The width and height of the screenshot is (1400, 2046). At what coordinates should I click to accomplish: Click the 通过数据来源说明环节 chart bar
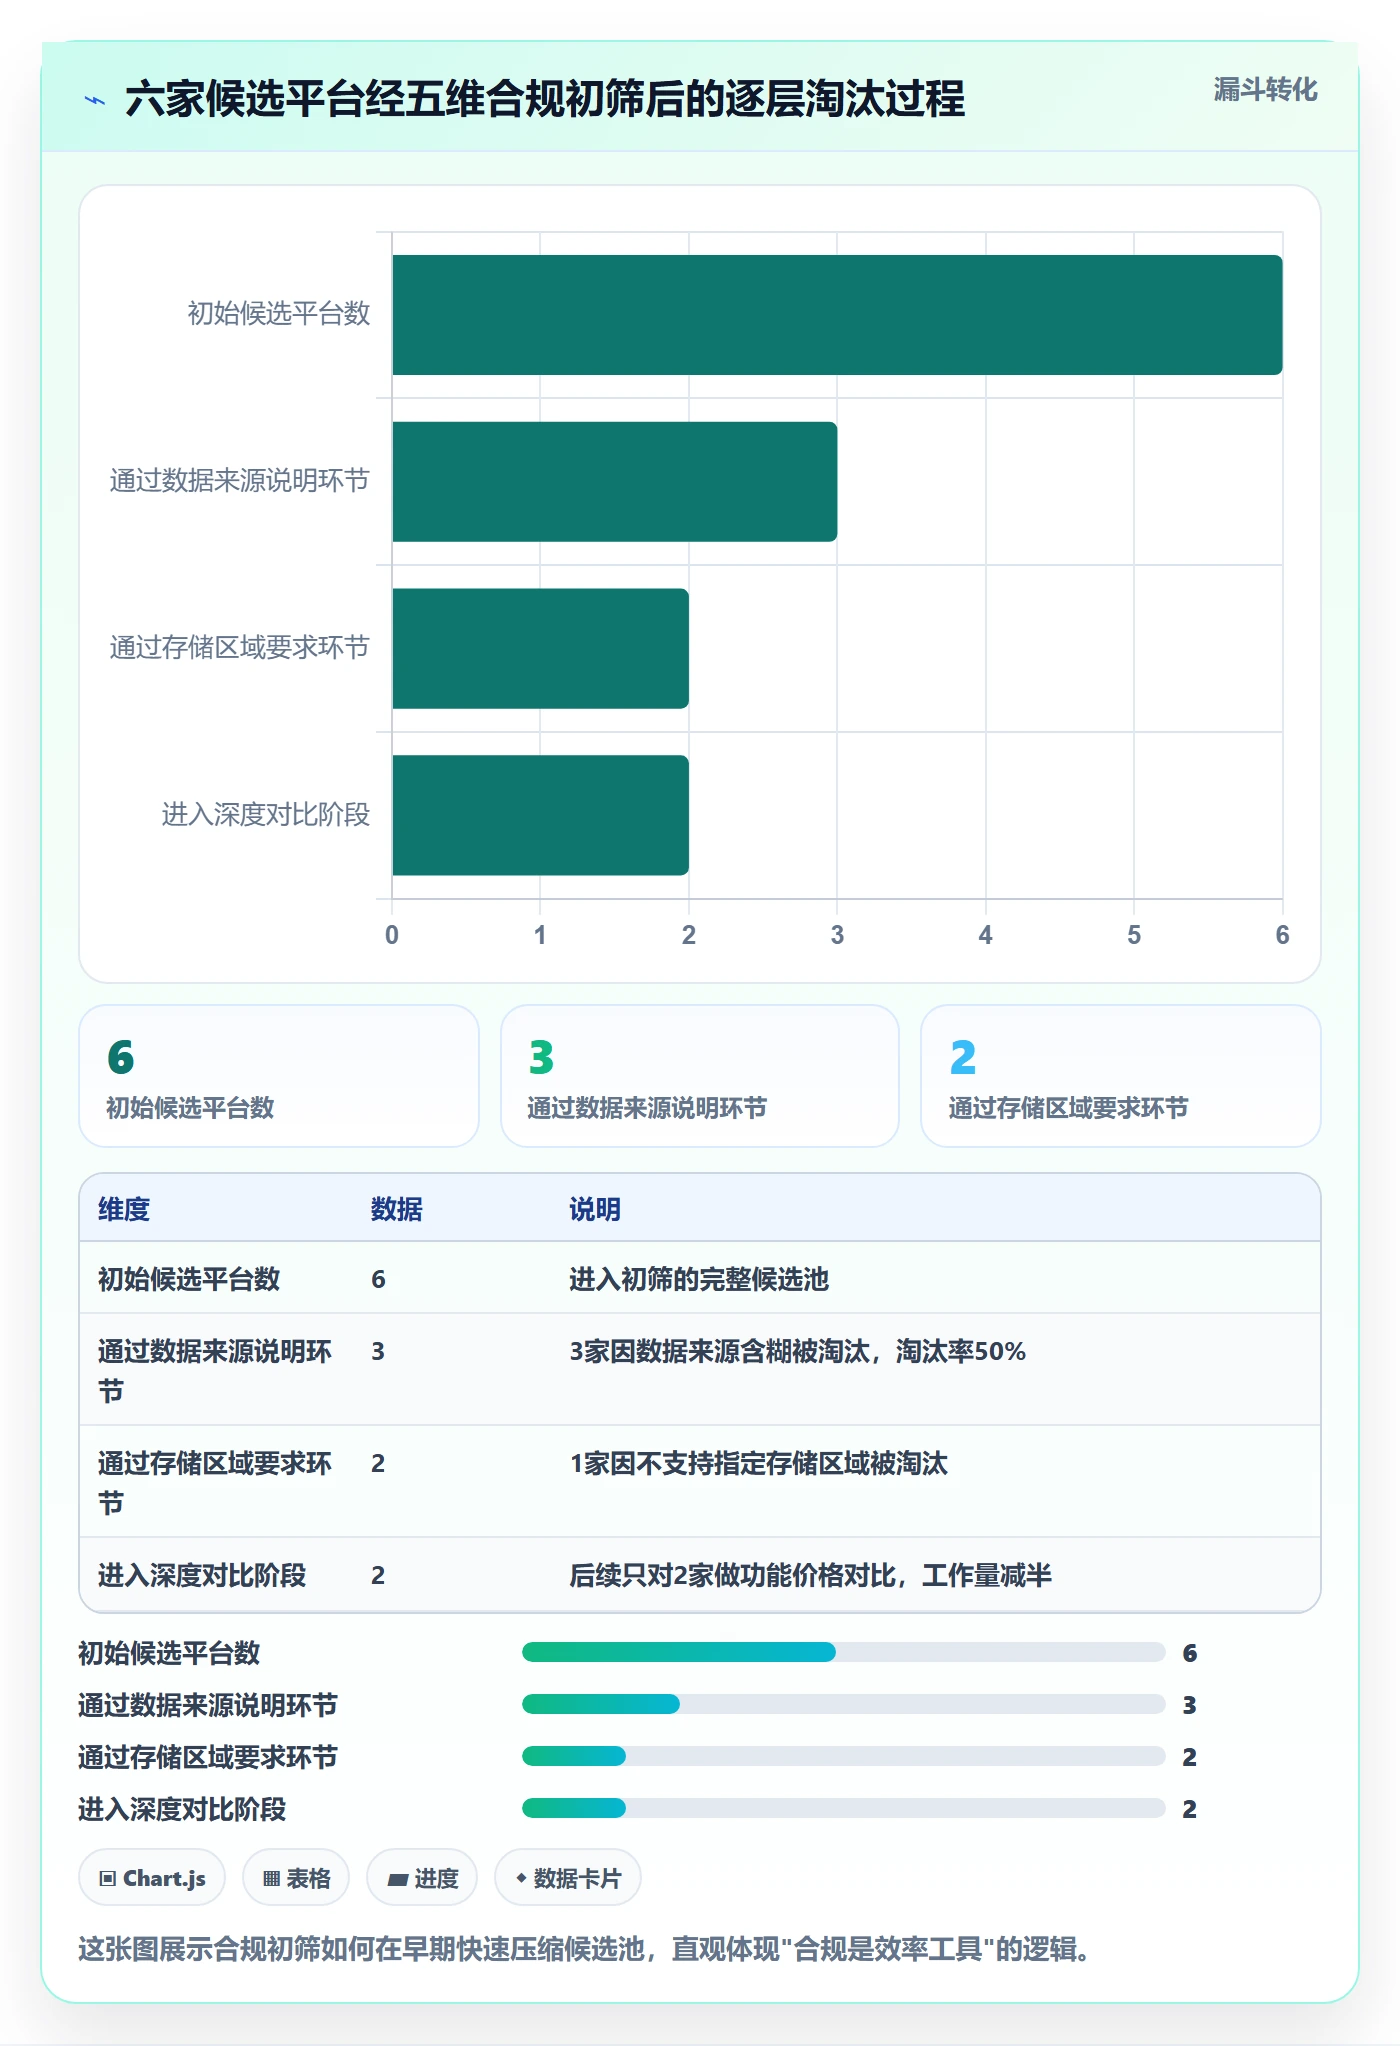[615, 482]
